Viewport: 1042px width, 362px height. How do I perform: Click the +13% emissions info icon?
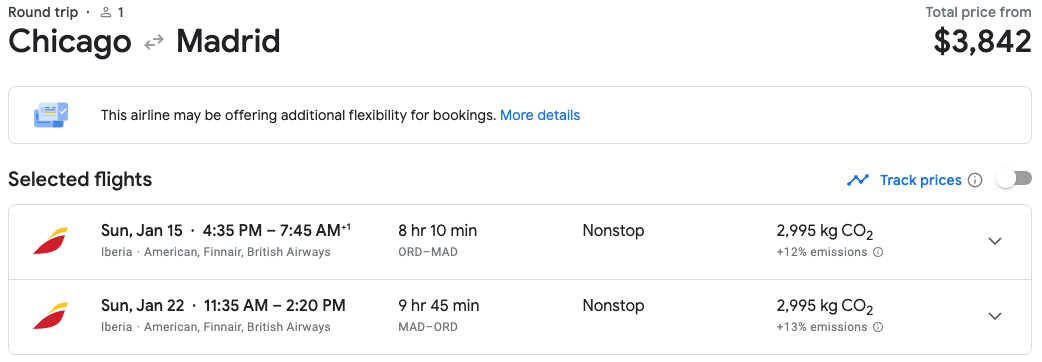coord(878,327)
